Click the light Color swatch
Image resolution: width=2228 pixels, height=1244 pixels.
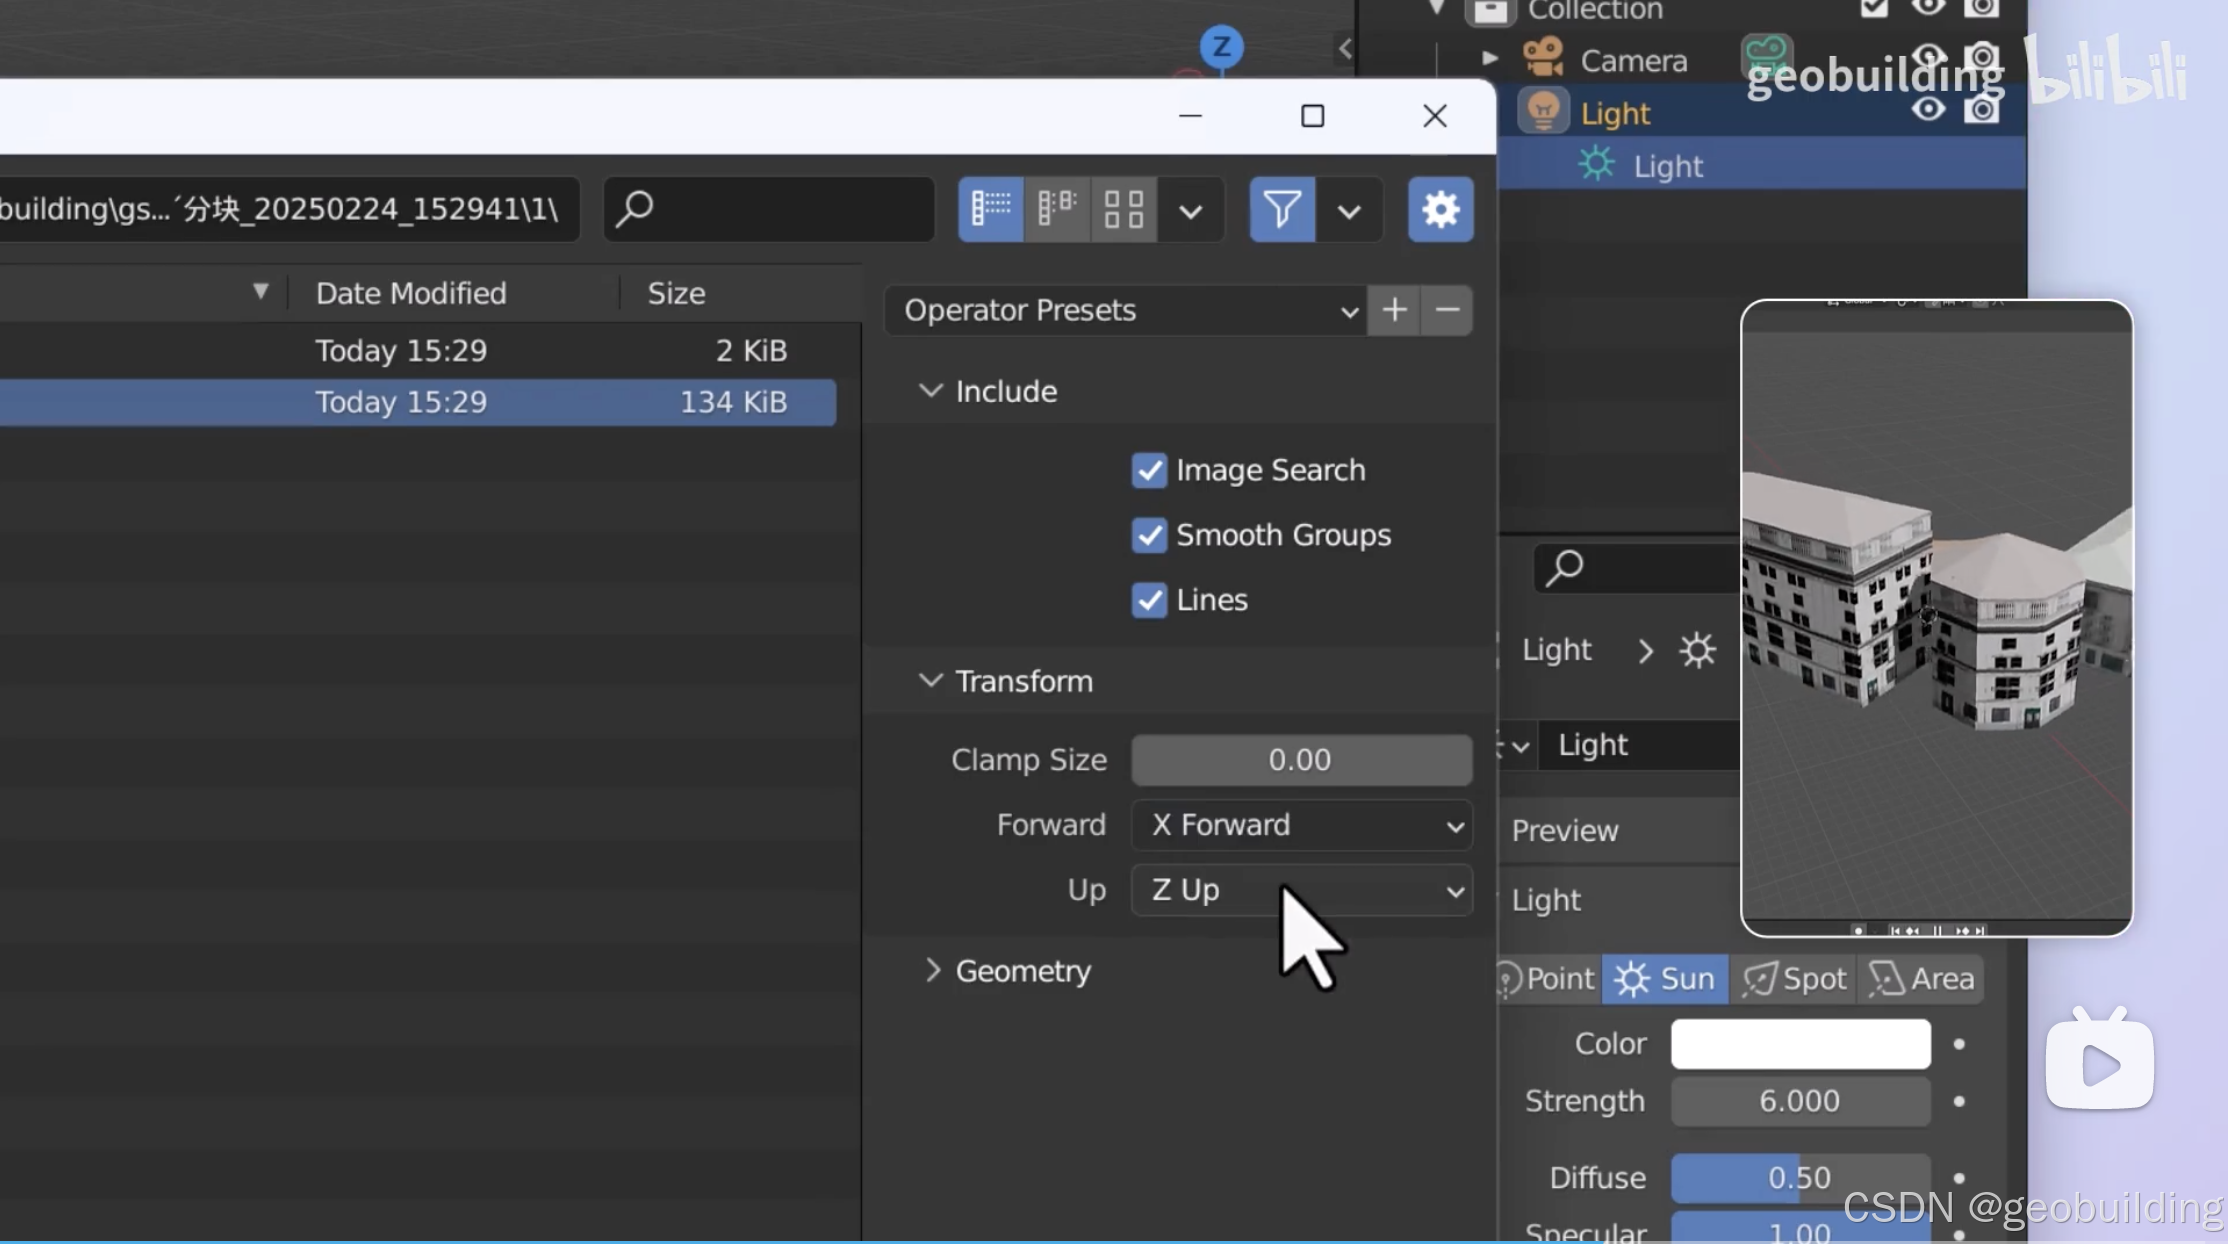pos(1800,1043)
